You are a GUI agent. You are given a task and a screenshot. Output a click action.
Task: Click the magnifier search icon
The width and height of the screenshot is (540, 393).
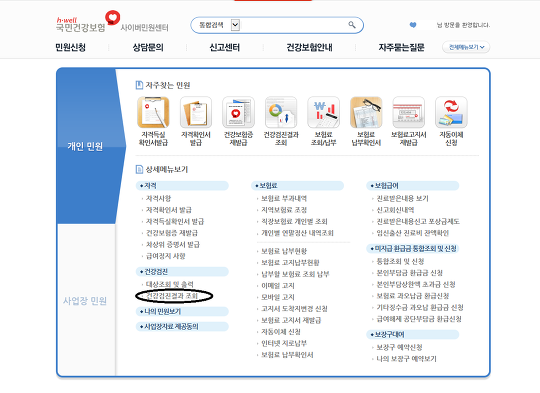click(x=352, y=25)
